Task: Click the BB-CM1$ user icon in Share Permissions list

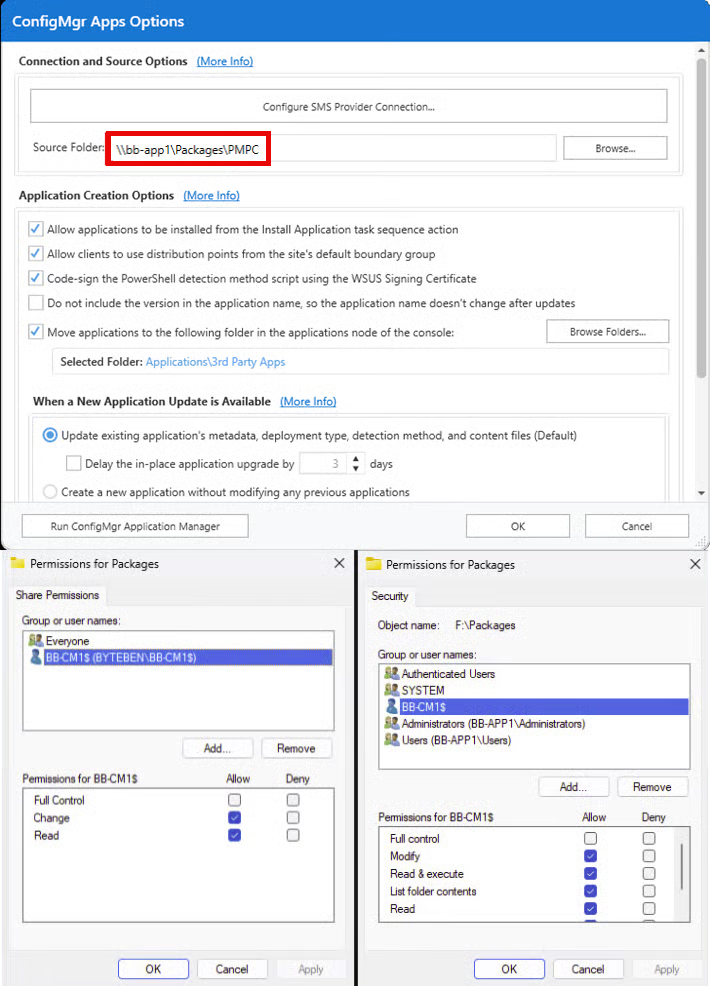Action: [x=36, y=657]
